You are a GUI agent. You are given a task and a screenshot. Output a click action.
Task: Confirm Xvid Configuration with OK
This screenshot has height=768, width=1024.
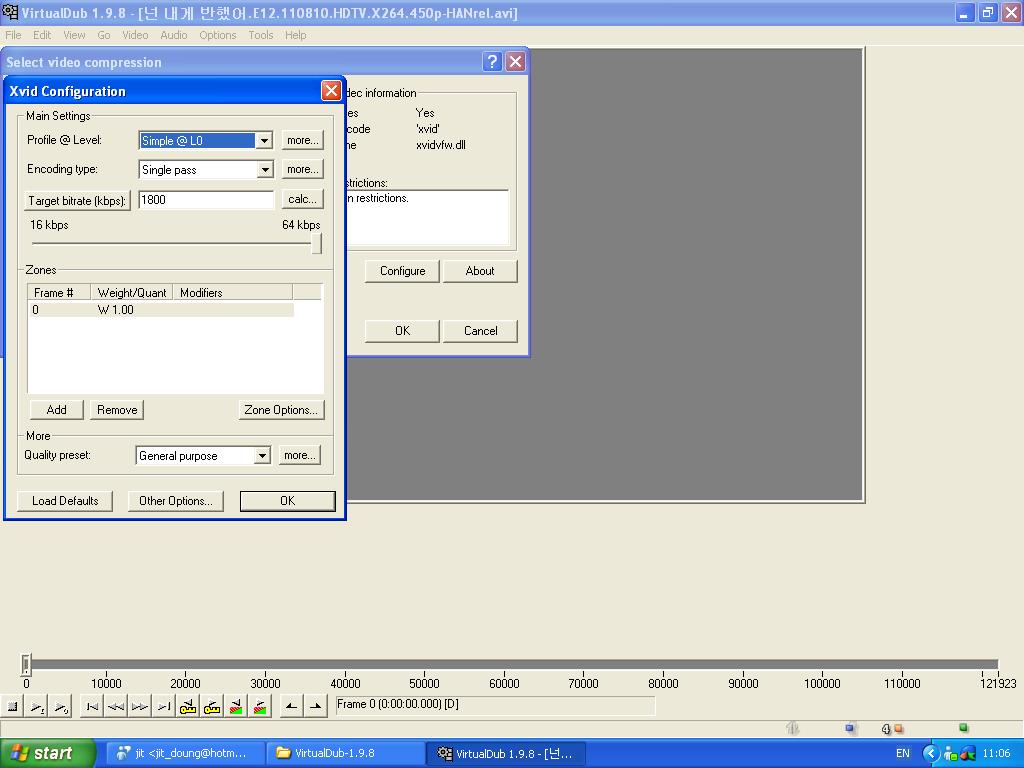(x=287, y=501)
